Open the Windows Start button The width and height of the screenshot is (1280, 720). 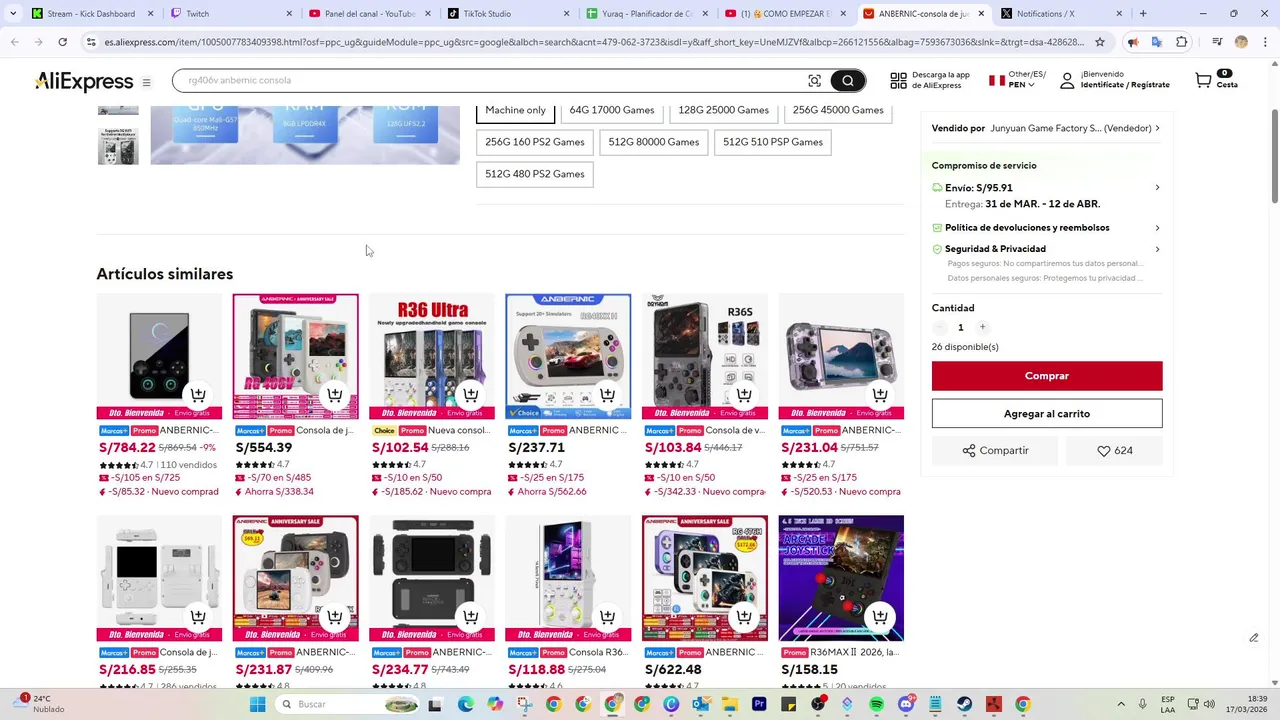coord(257,704)
